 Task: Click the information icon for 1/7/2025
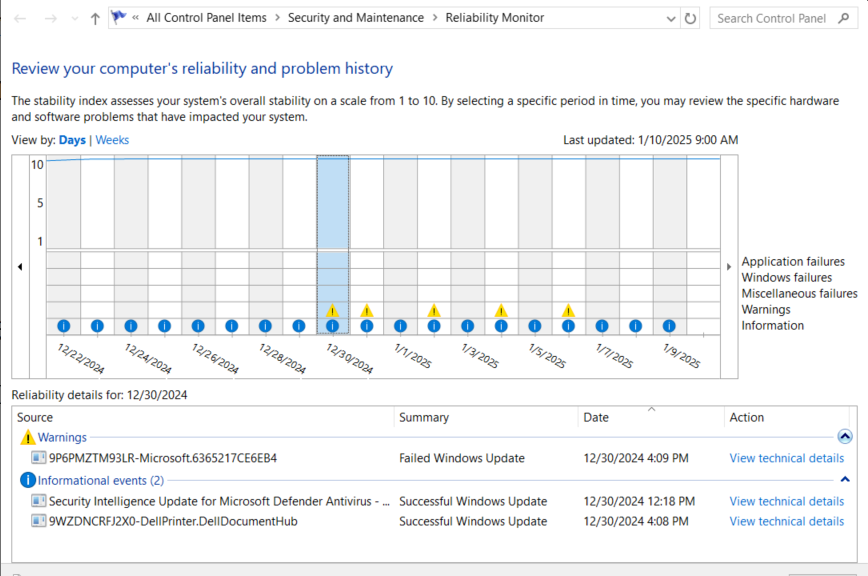tap(602, 326)
